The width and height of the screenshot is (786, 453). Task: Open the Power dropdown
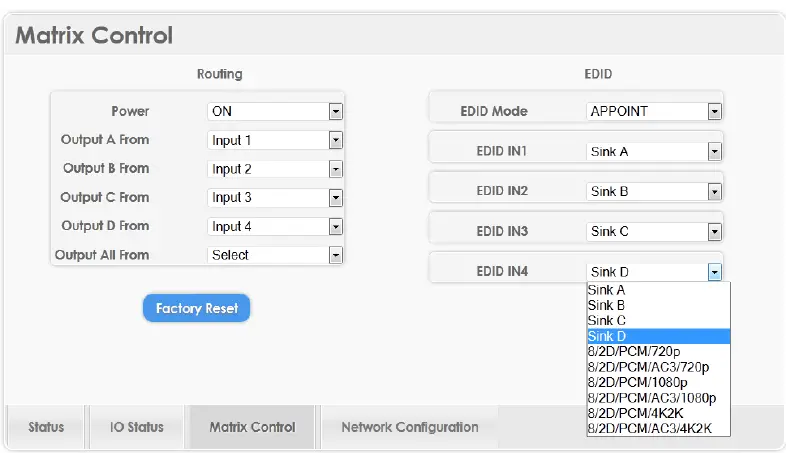pyautogui.click(x=275, y=111)
